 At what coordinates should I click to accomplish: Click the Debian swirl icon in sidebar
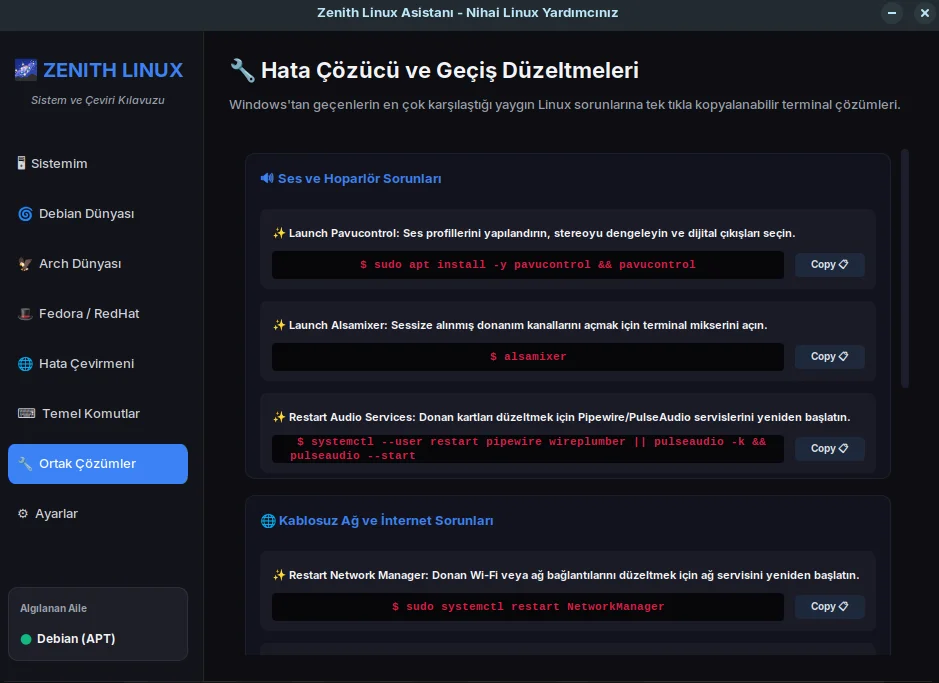[x=25, y=214]
